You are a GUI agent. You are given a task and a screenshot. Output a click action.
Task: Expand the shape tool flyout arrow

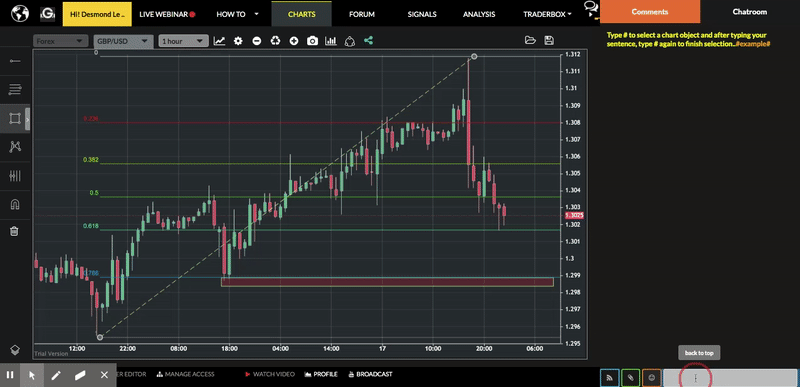coord(28,119)
